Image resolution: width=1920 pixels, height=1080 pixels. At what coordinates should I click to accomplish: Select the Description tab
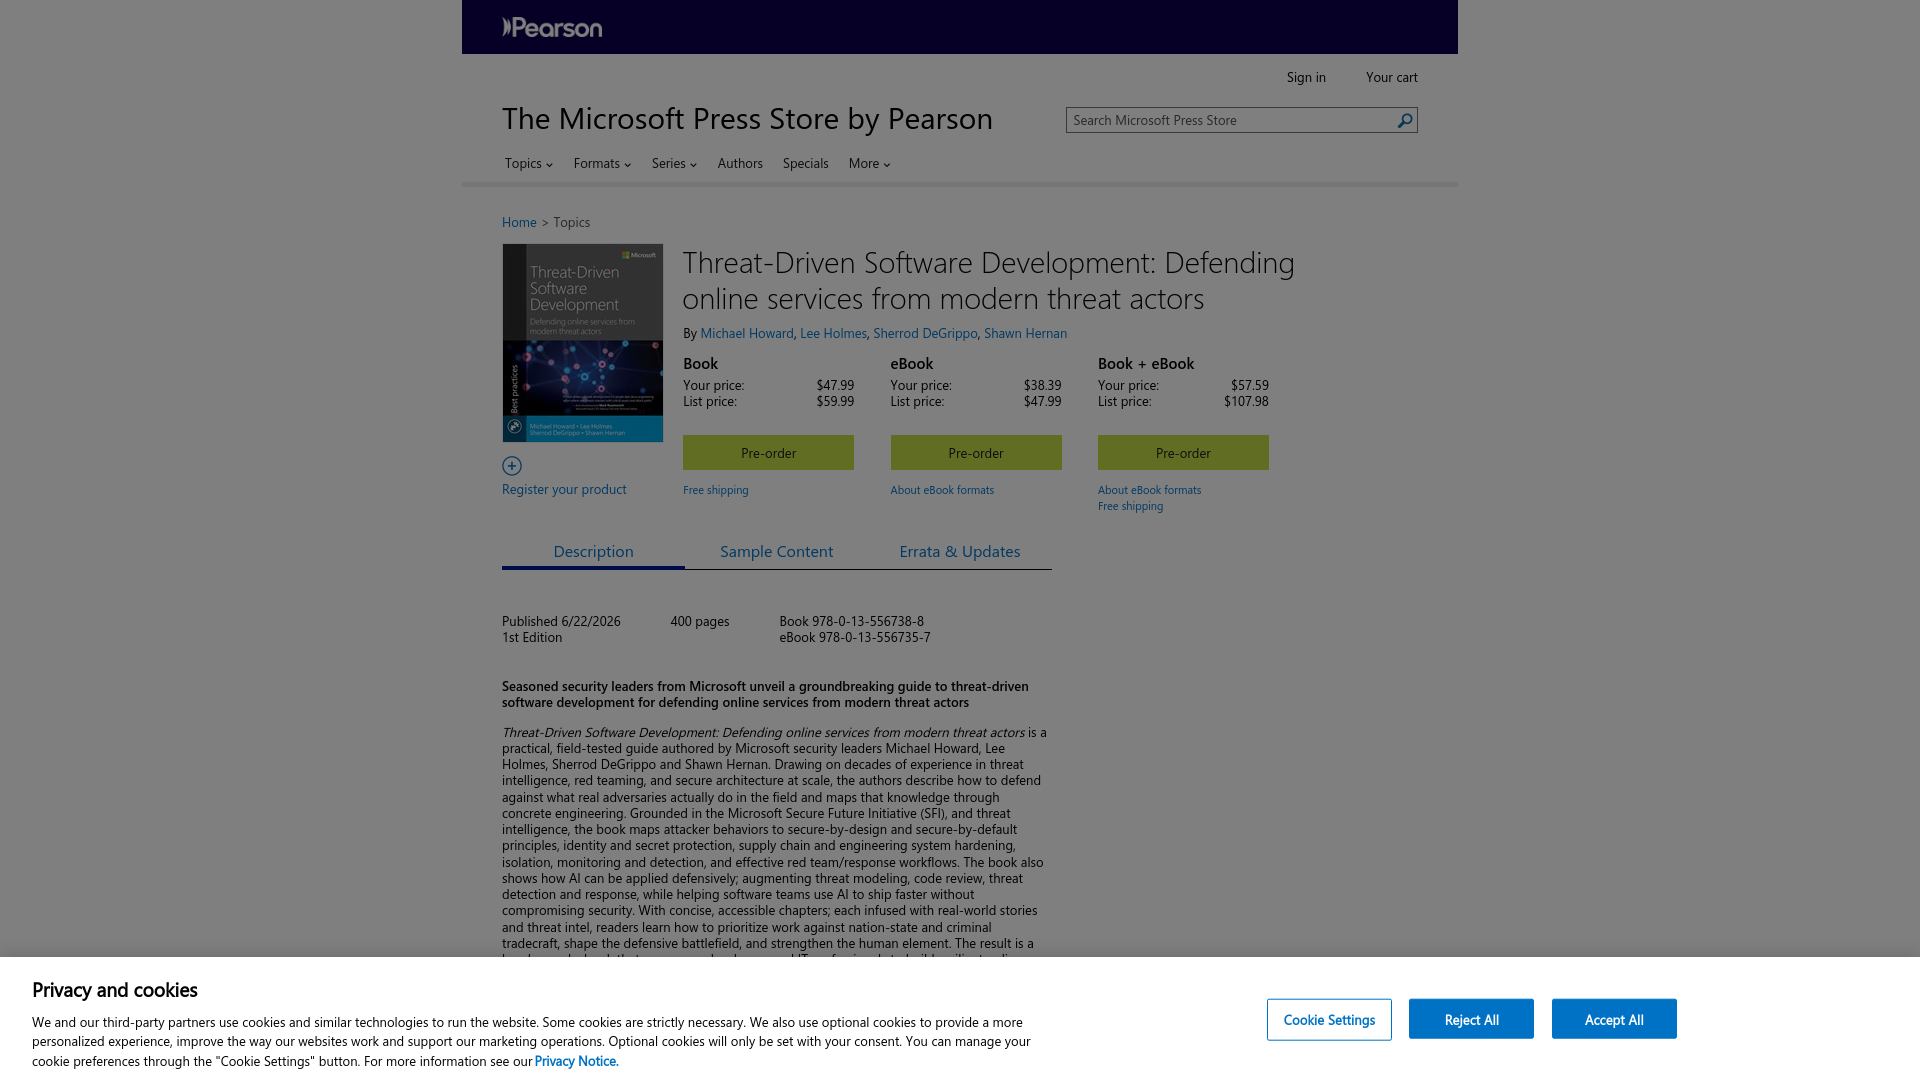[593, 551]
